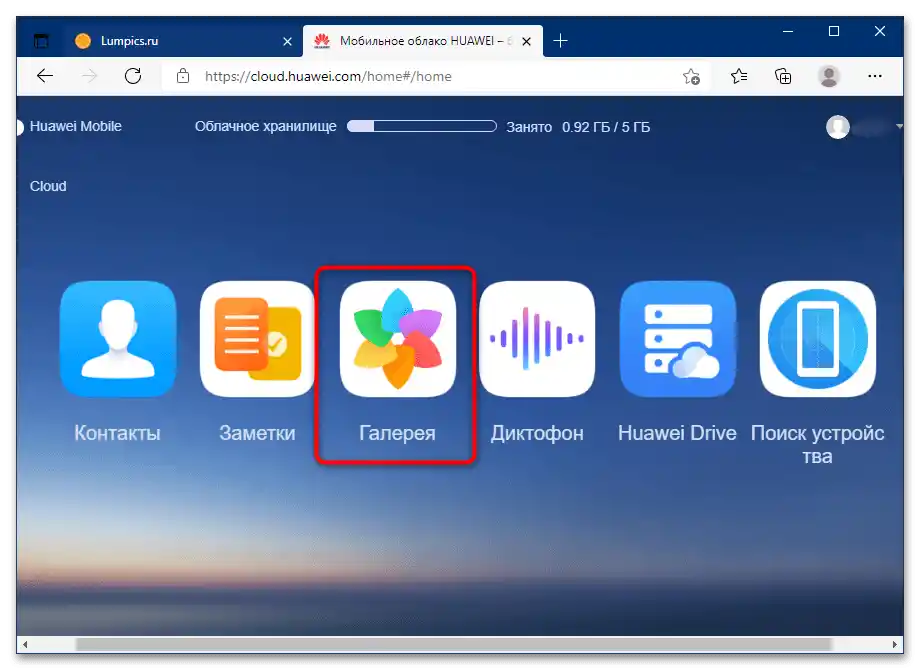This screenshot has width=920, height=670.
Task: Click the Контакты label text
Action: point(117,433)
